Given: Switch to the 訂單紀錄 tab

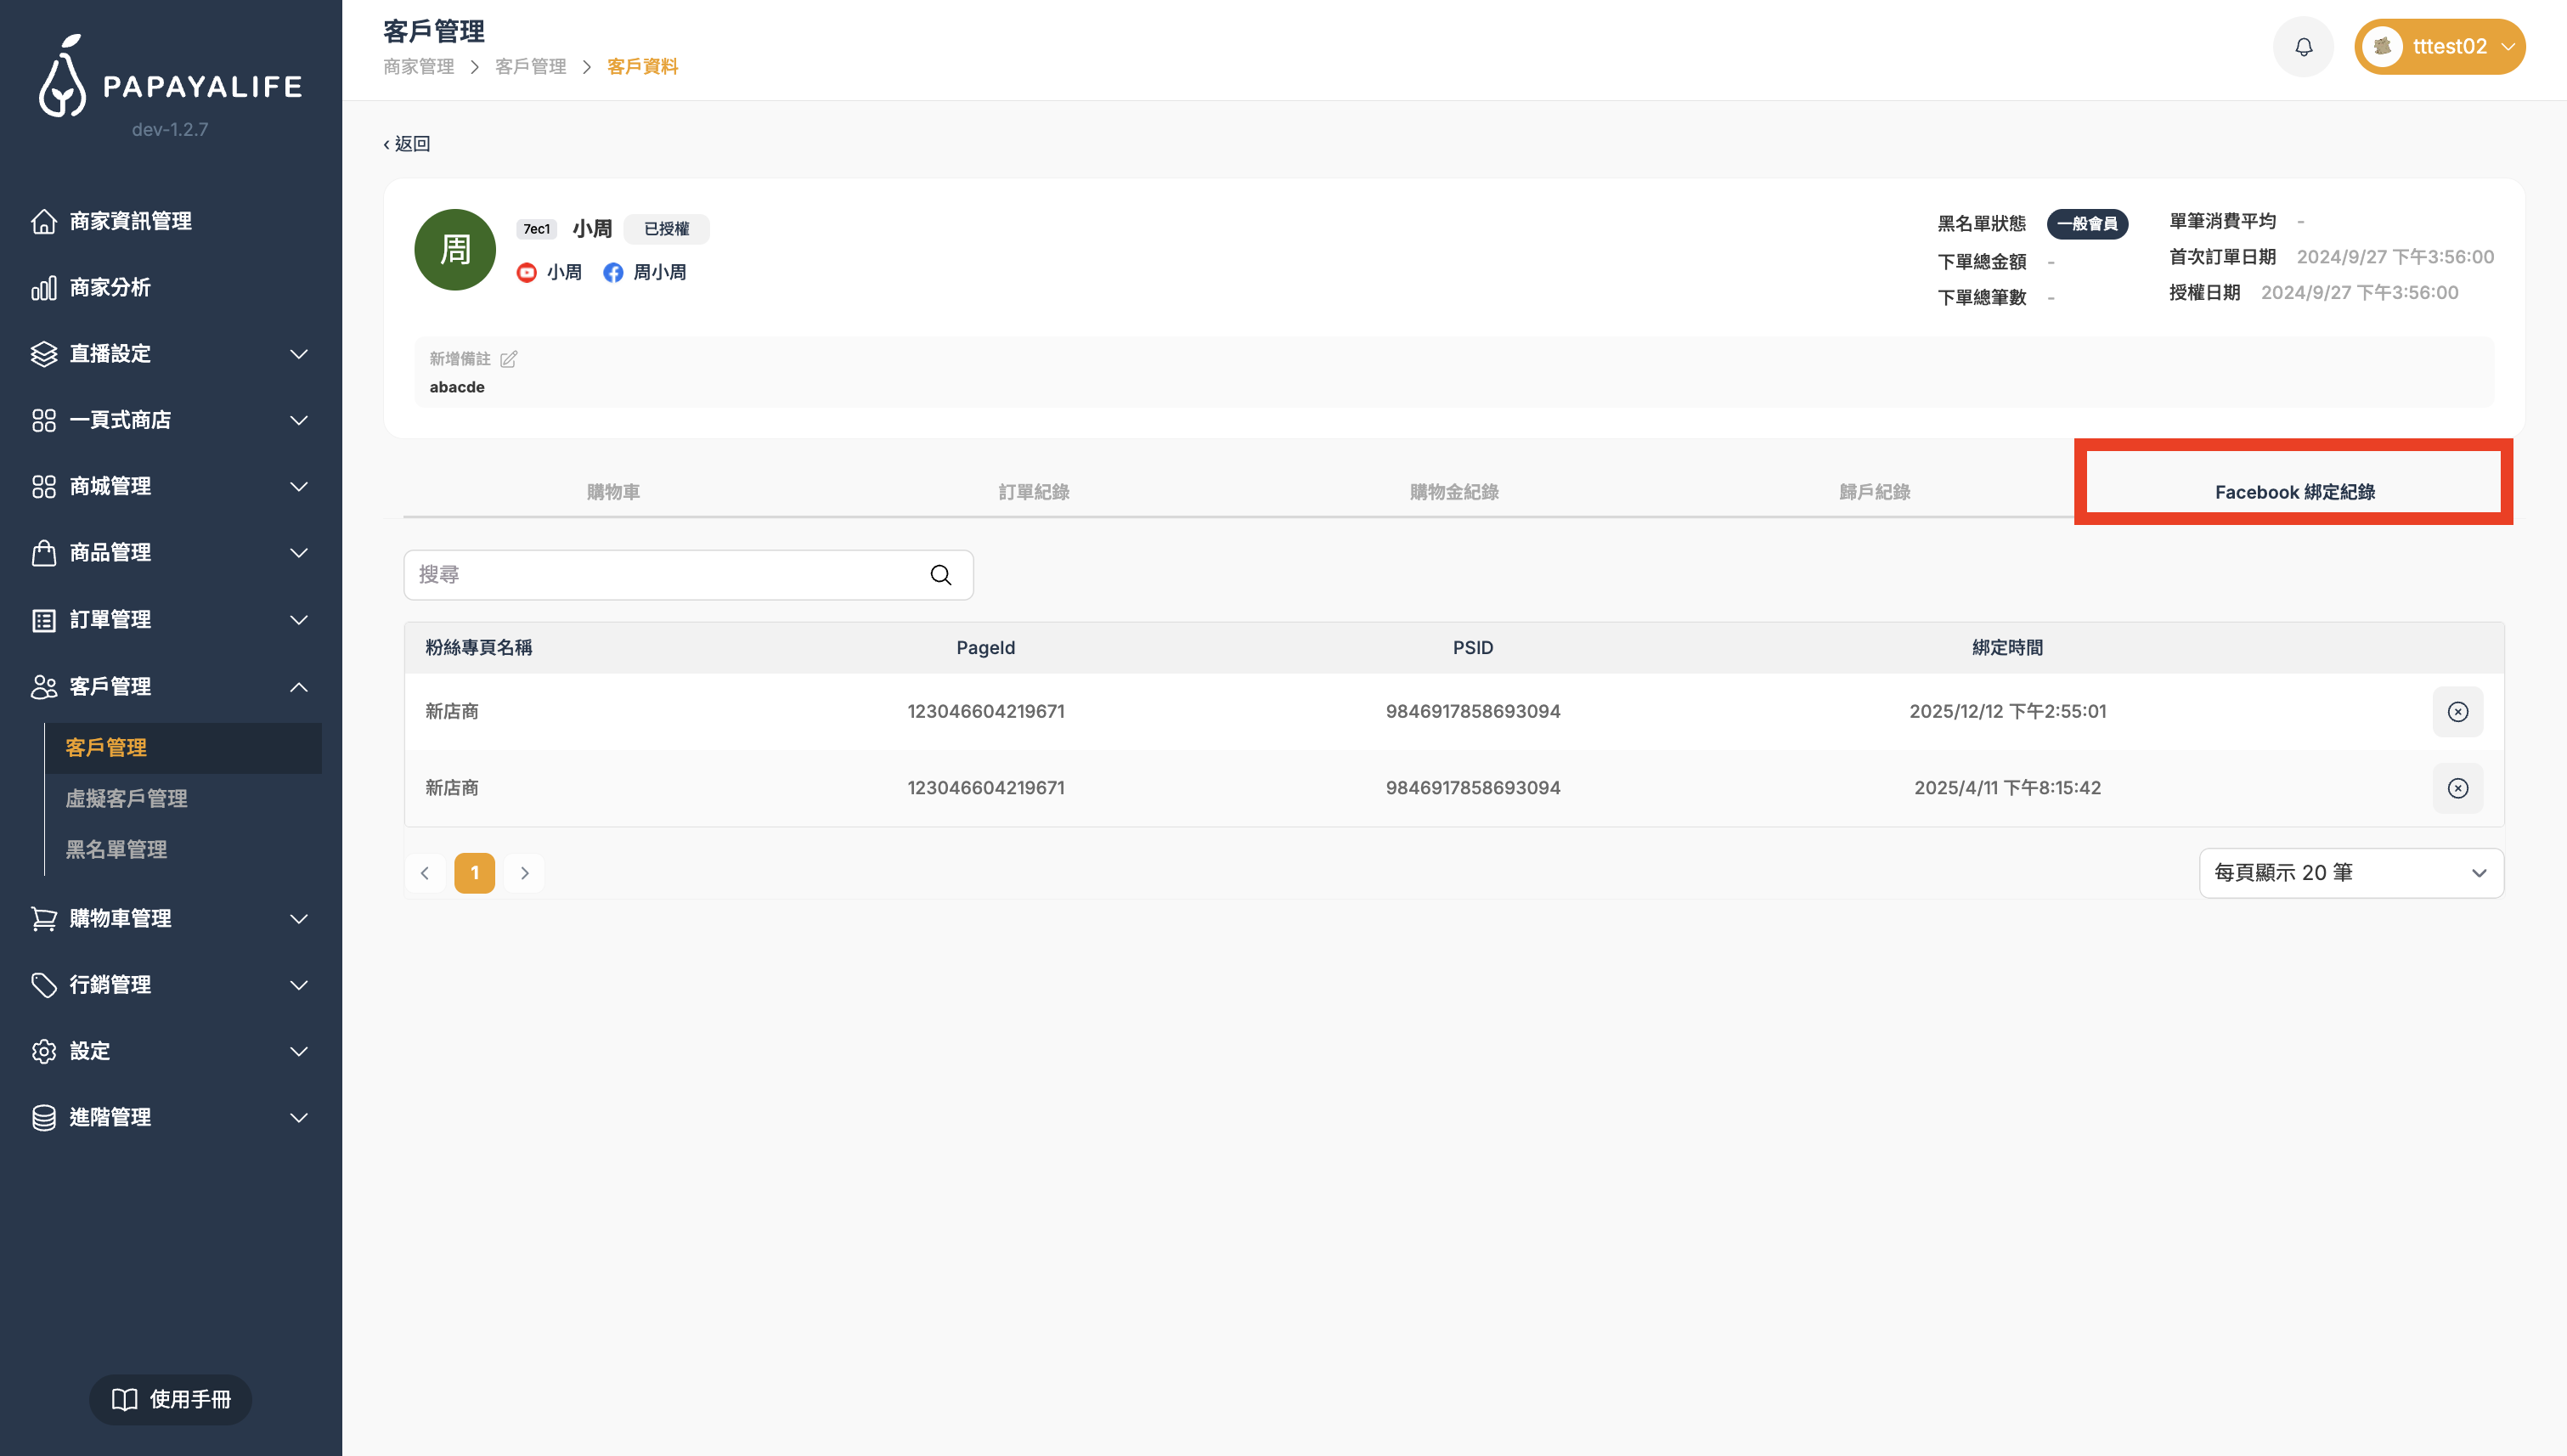Looking at the screenshot, I should click(1033, 492).
